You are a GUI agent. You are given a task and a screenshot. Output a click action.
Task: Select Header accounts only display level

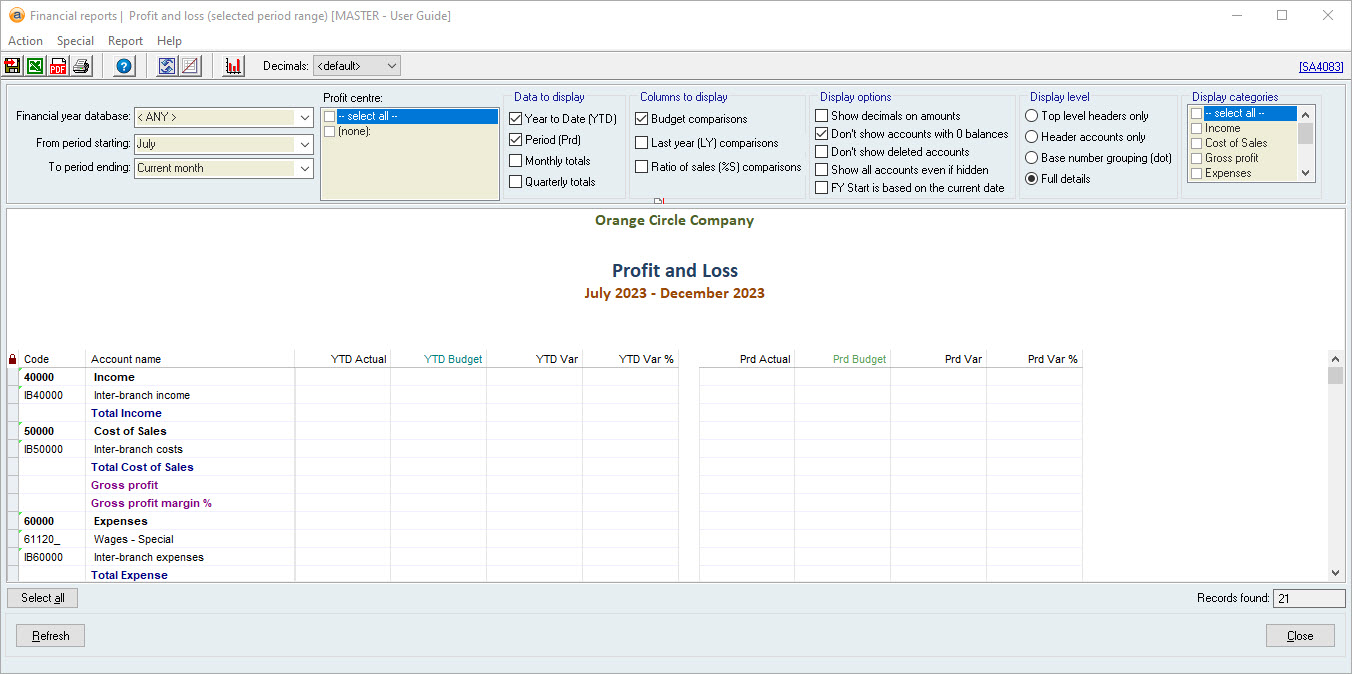[x=1032, y=137]
